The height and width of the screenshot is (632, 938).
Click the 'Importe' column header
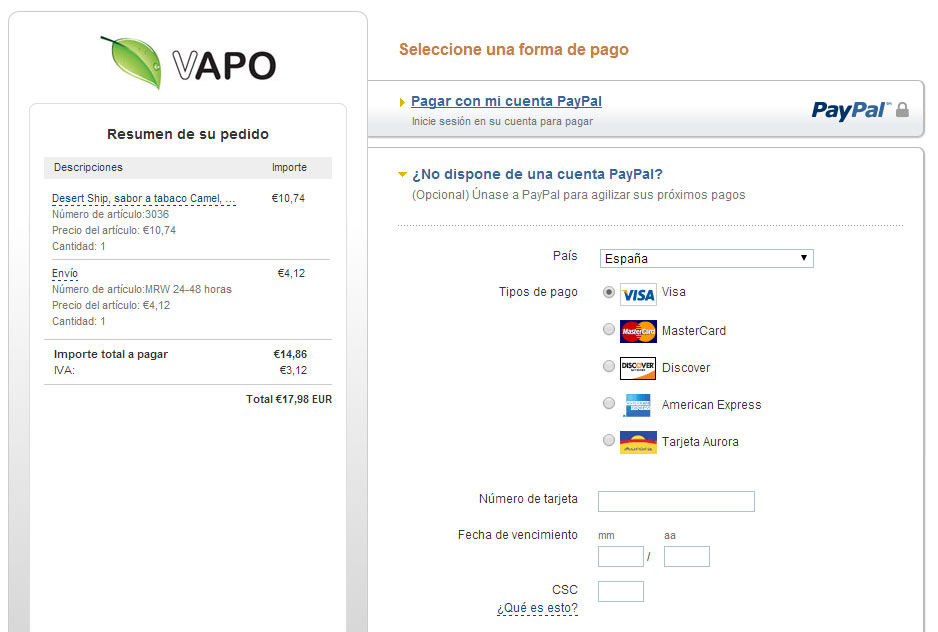click(289, 168)
